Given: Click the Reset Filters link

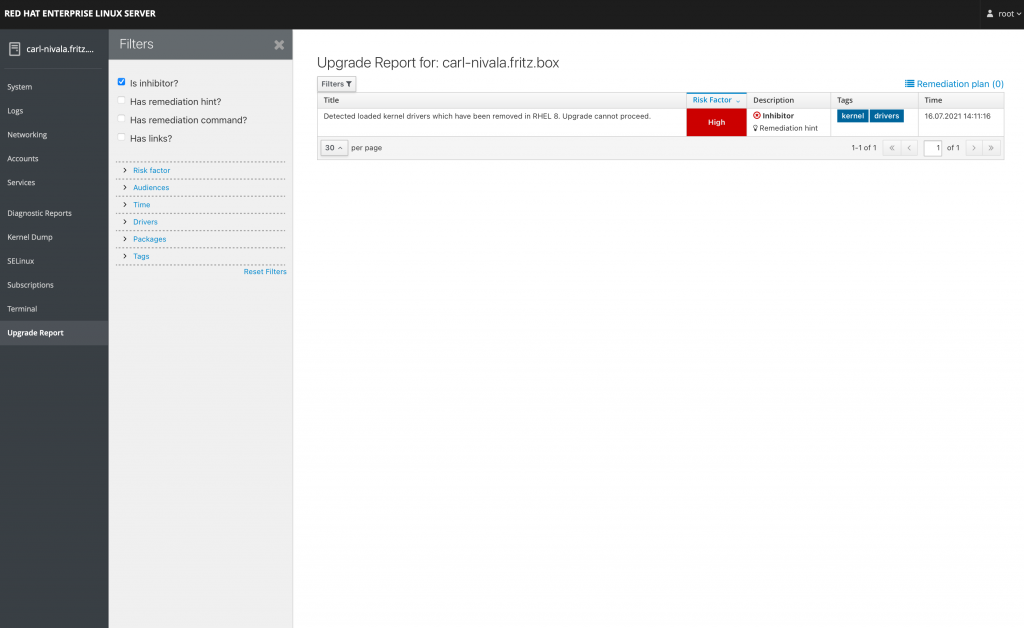Looking at the screenshot, I should (x=265, y=272).
